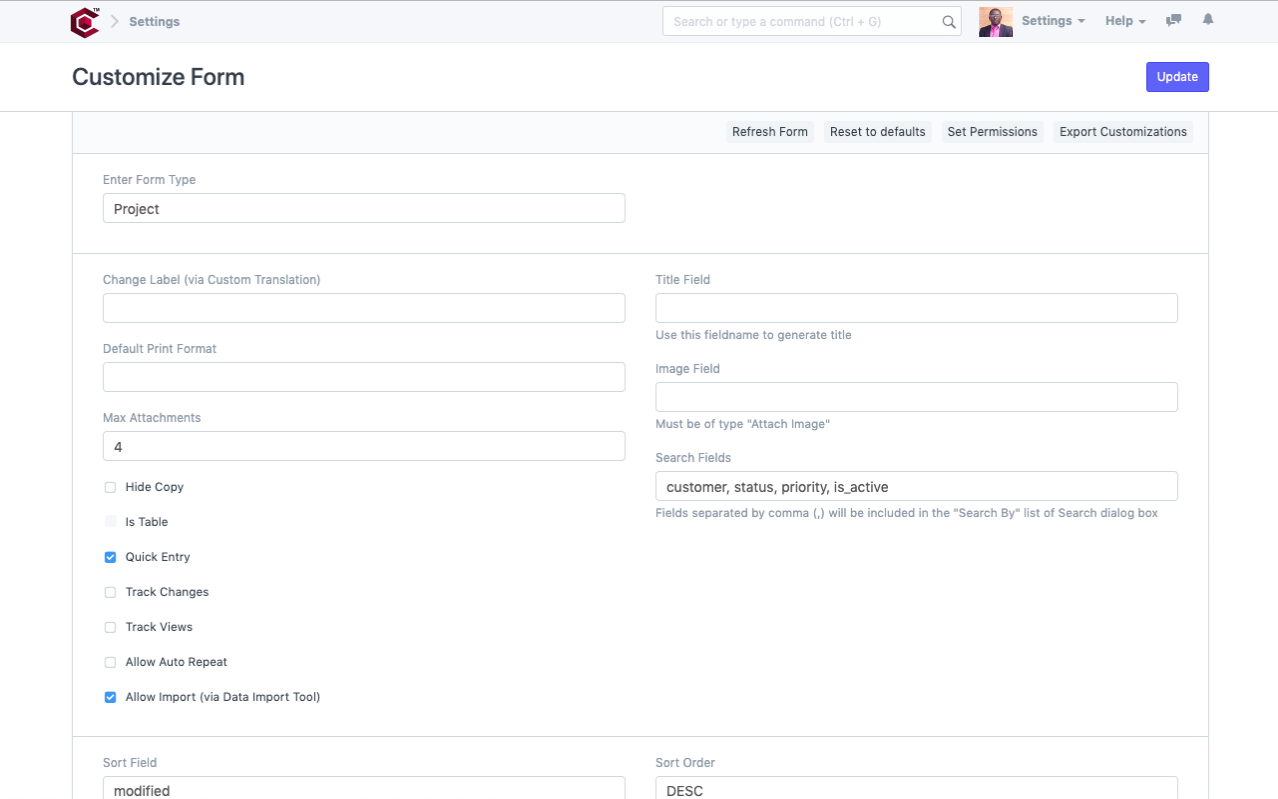Viewport: 1278px width, 799px height.
Task: Open Set Permissions
Action: tap(992, 131)
